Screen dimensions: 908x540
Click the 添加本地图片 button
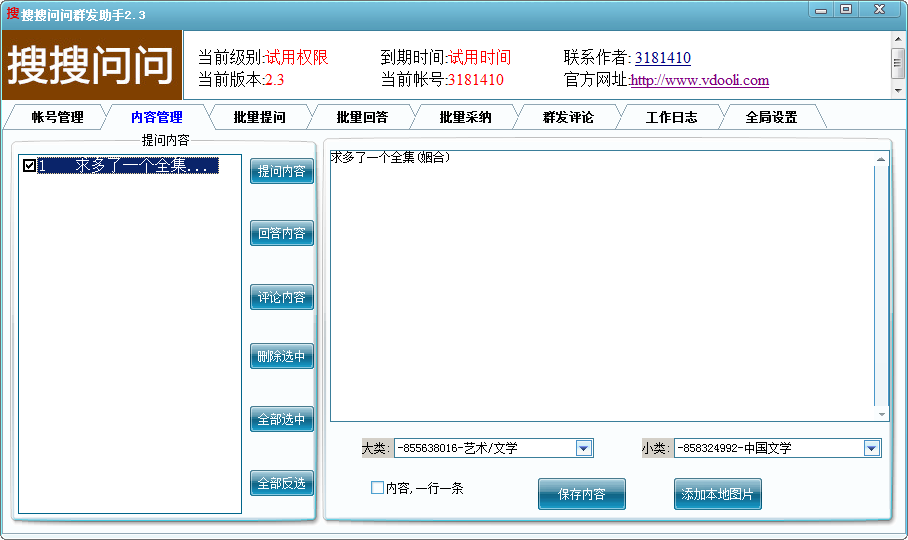click(717, 494)
